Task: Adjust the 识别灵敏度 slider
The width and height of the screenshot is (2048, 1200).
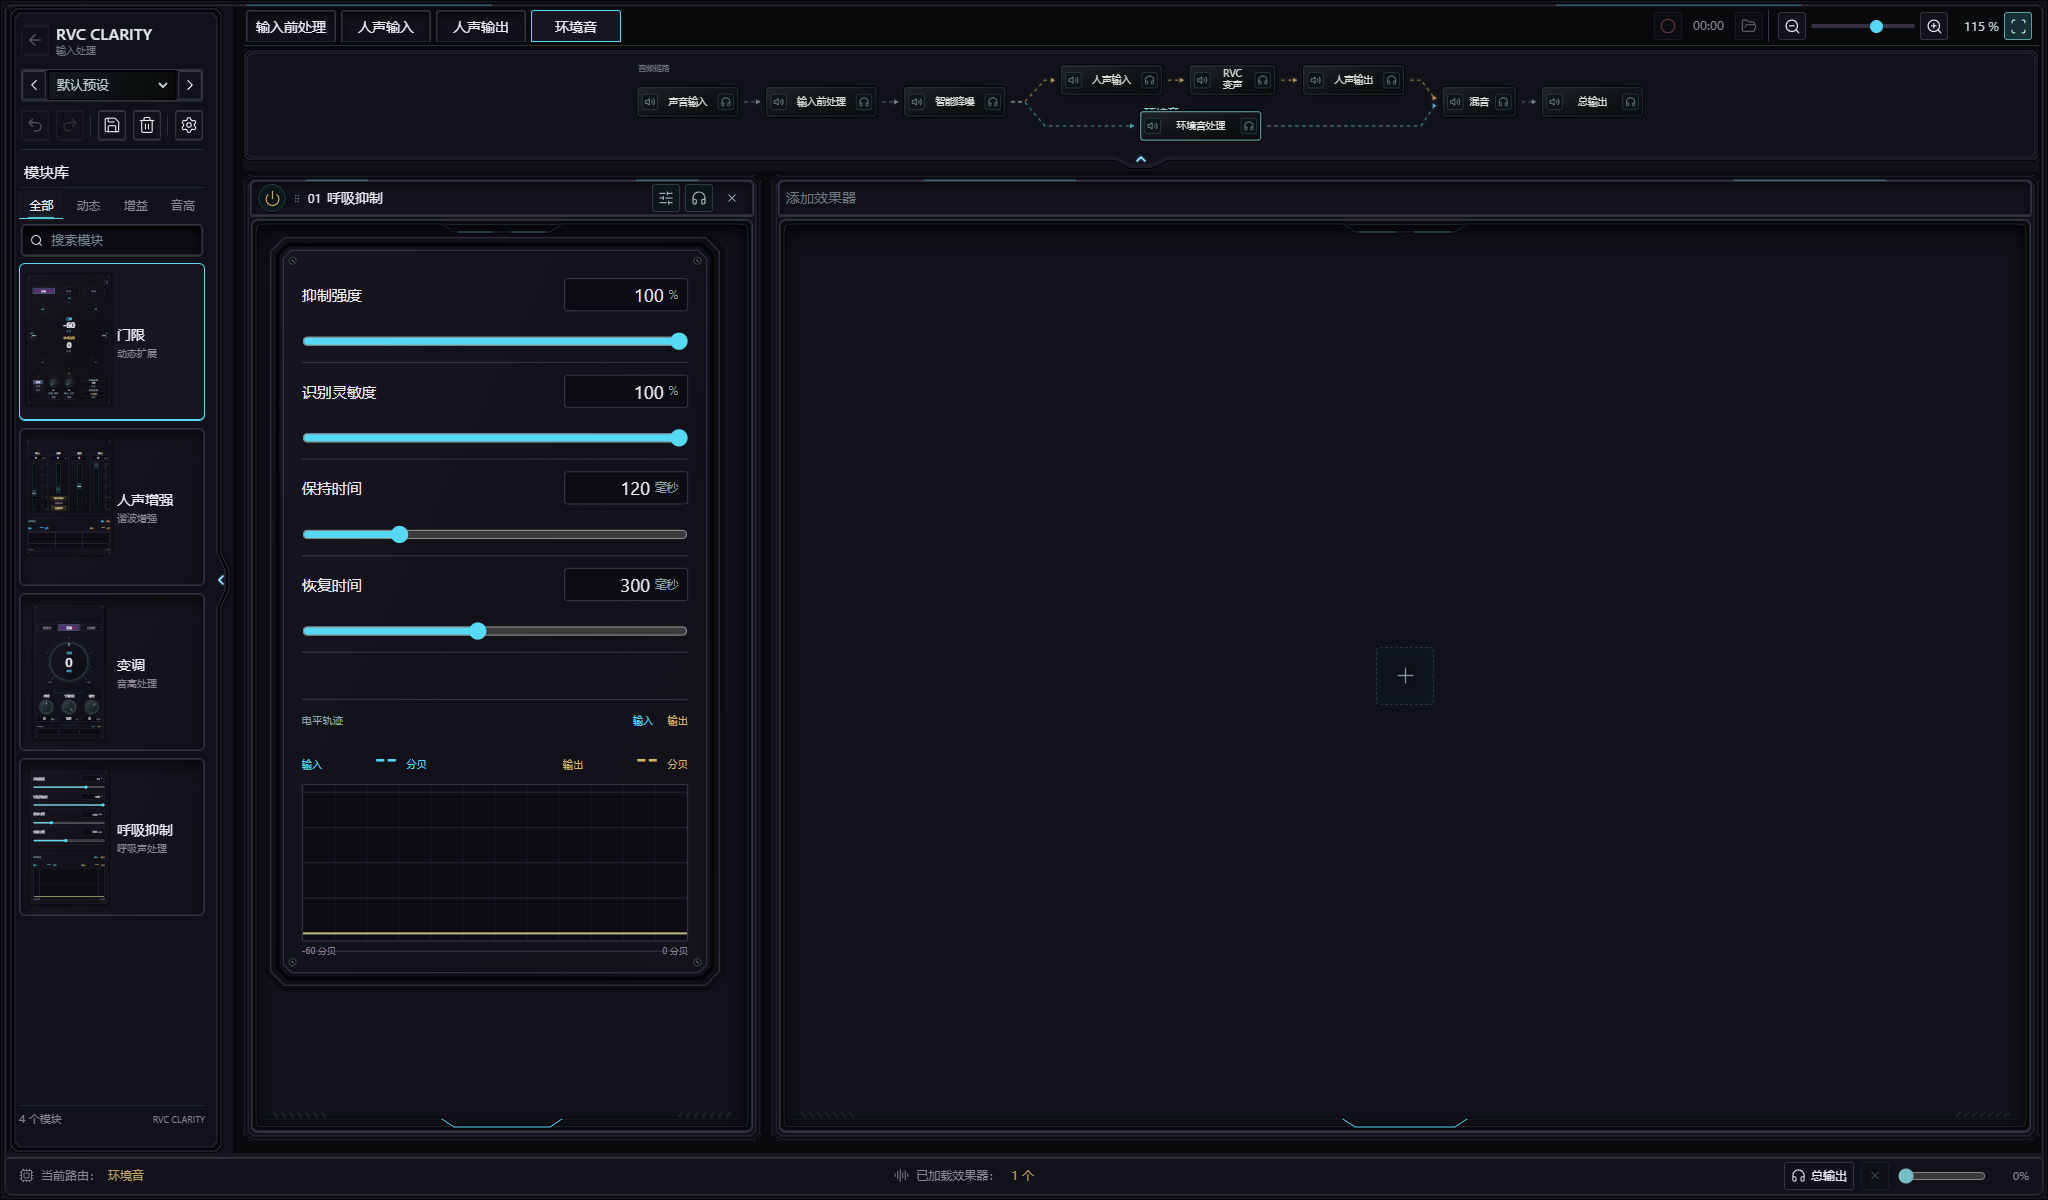Action: [x=495, y=438]
